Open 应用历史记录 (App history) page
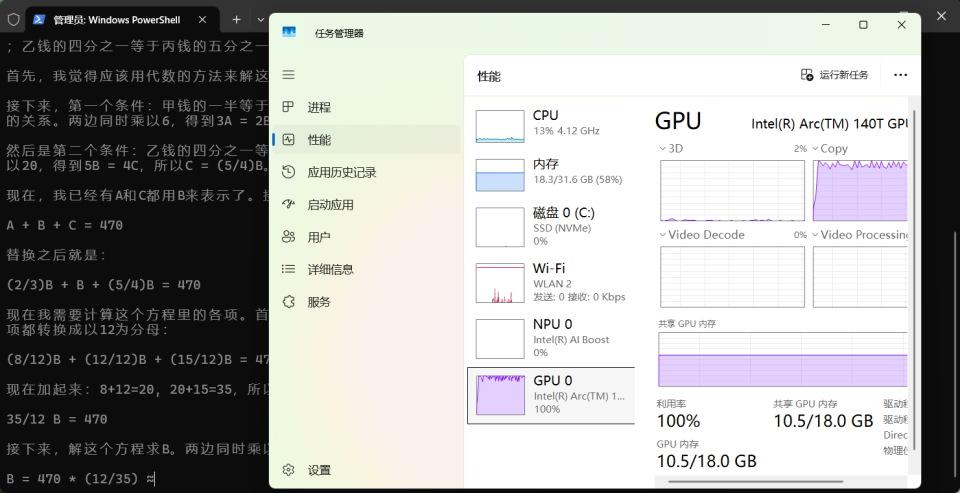Image resolution: width=960 pixels, height=493 pixels. point(366,172)
